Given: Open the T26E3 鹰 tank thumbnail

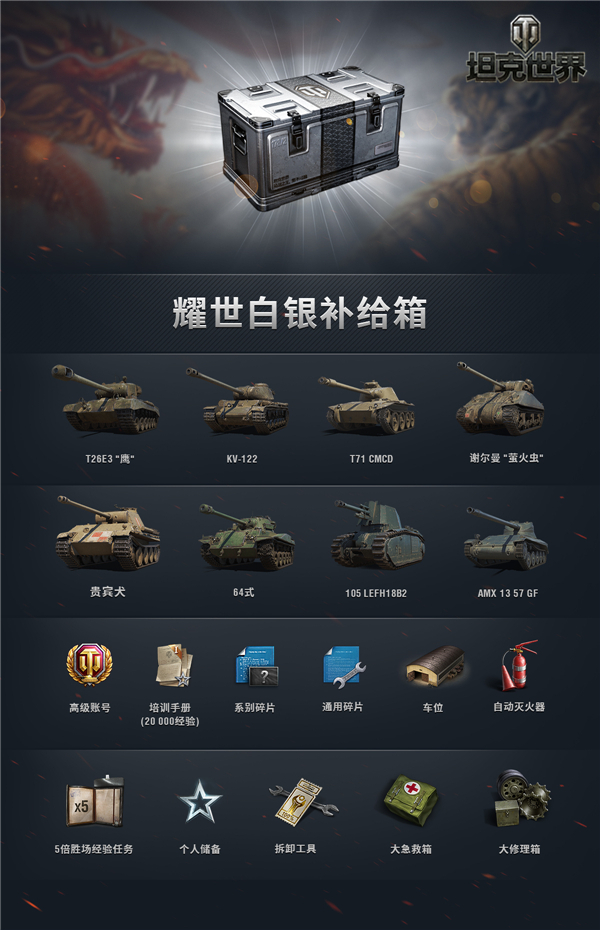Looking at the screenshot, I should coord(106,398).
